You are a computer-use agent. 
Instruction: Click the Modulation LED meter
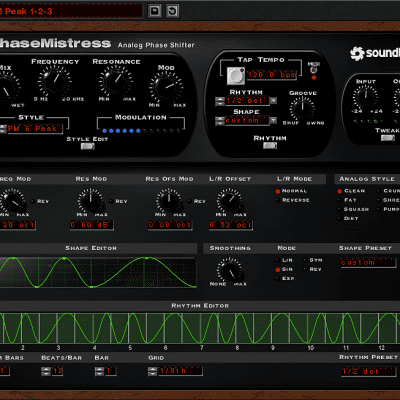pos(141,131)
